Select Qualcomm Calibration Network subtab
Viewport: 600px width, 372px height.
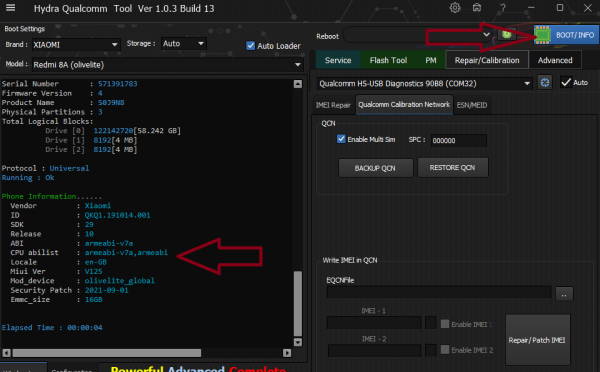point(404,104)
